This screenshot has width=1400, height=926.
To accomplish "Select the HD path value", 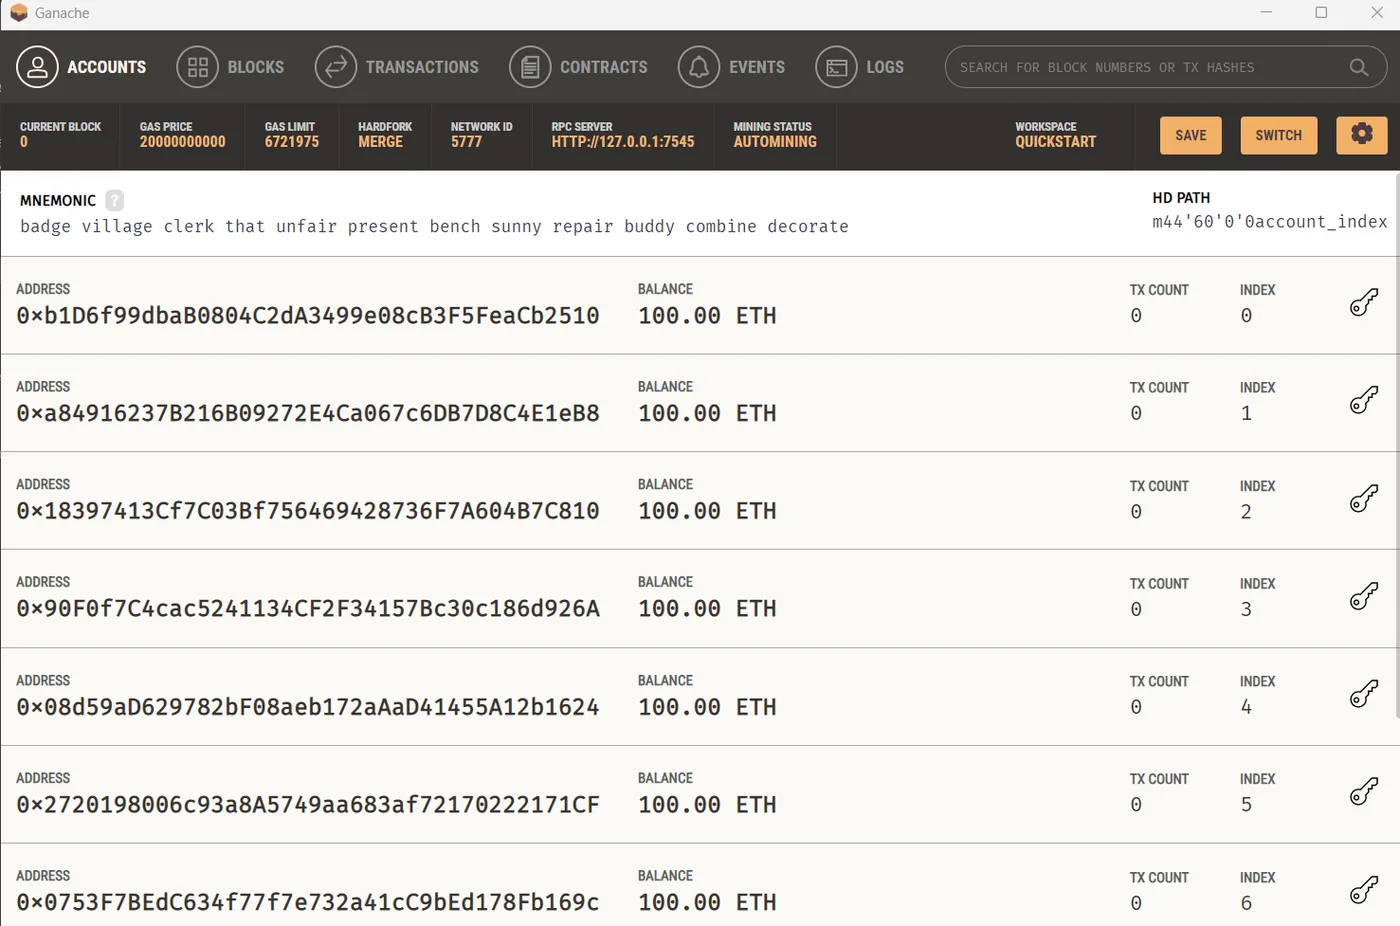I will [x=1269, y=222].
